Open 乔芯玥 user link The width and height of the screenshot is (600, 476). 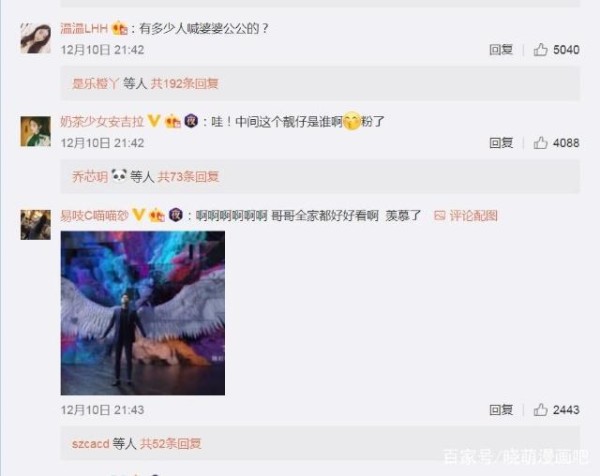click(x=90, y=176)
